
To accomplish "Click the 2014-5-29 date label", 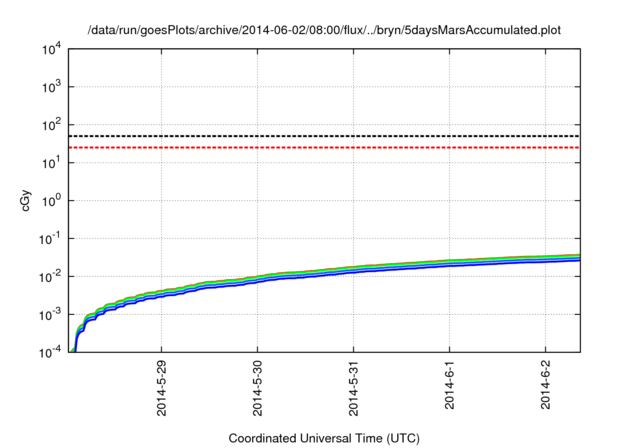I will click(x=162, y=388).
